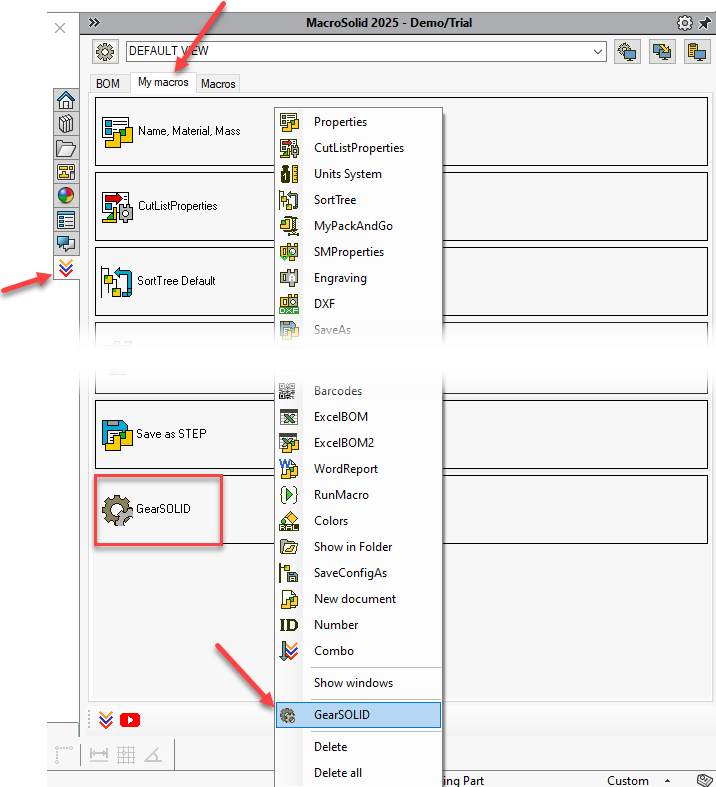
Task: Open the file explorer folder sidebar icon
Action: click(x=66, y=148)
